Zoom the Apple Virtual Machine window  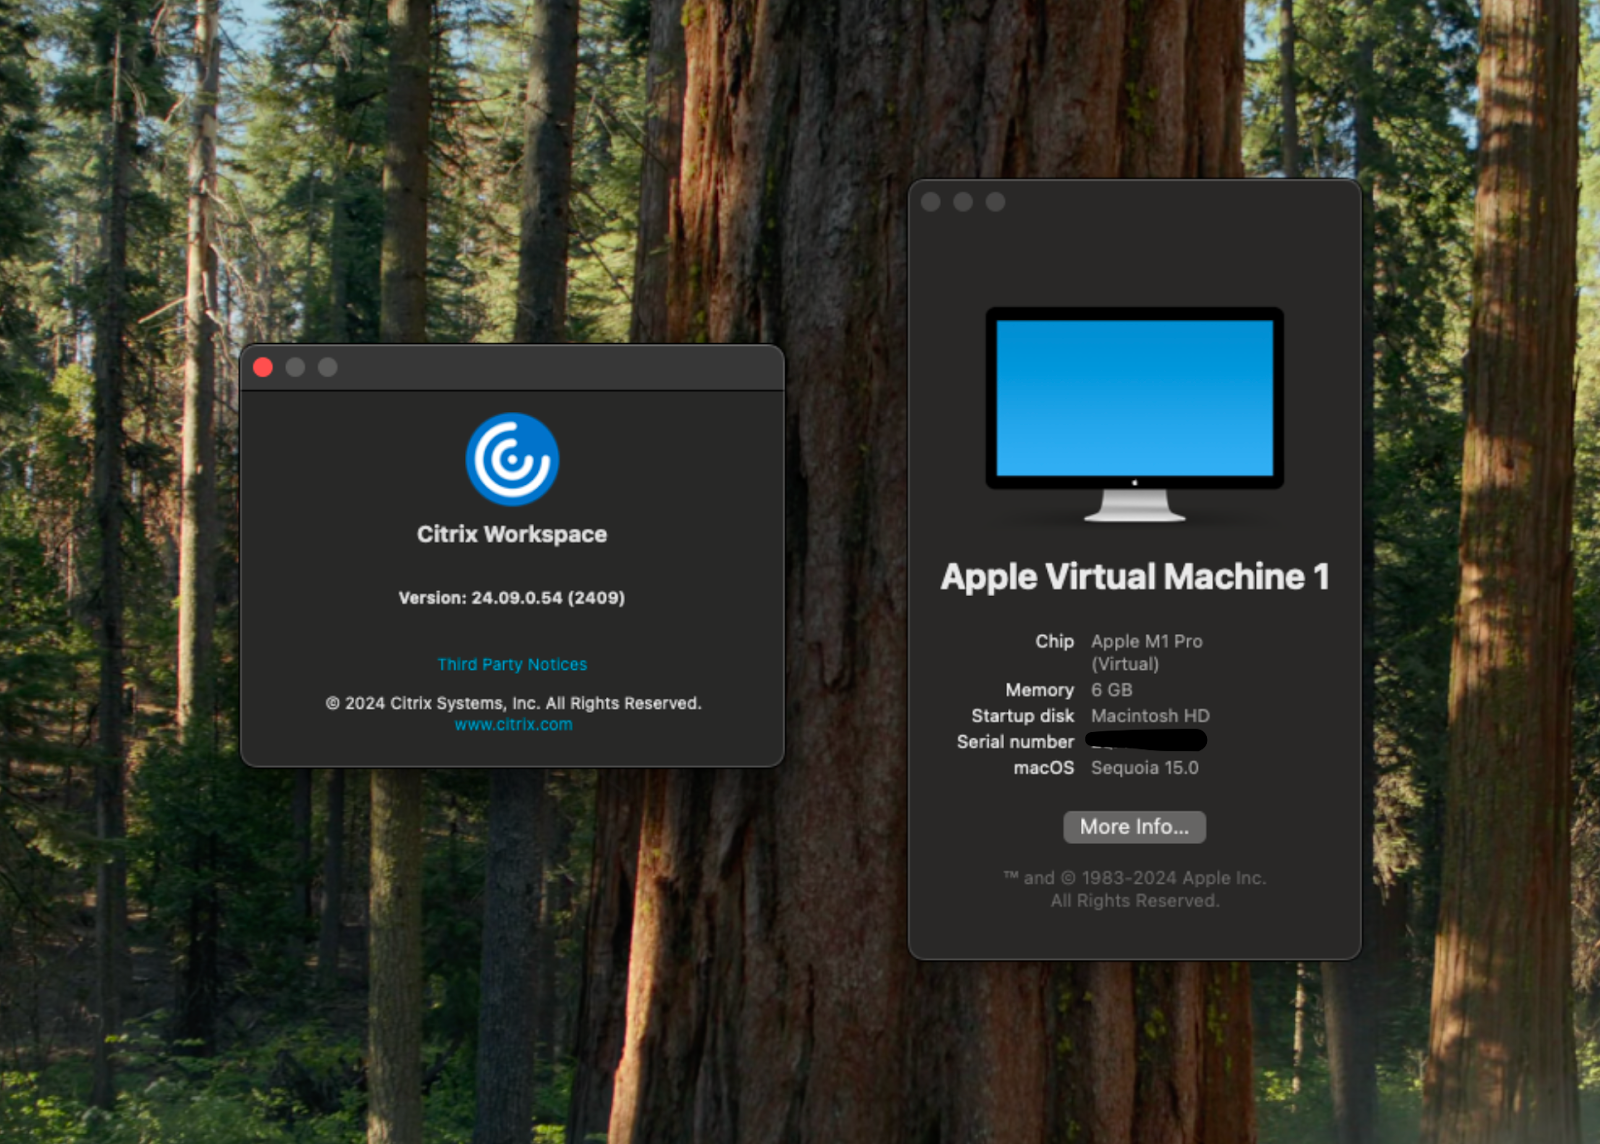click(995, 202)
